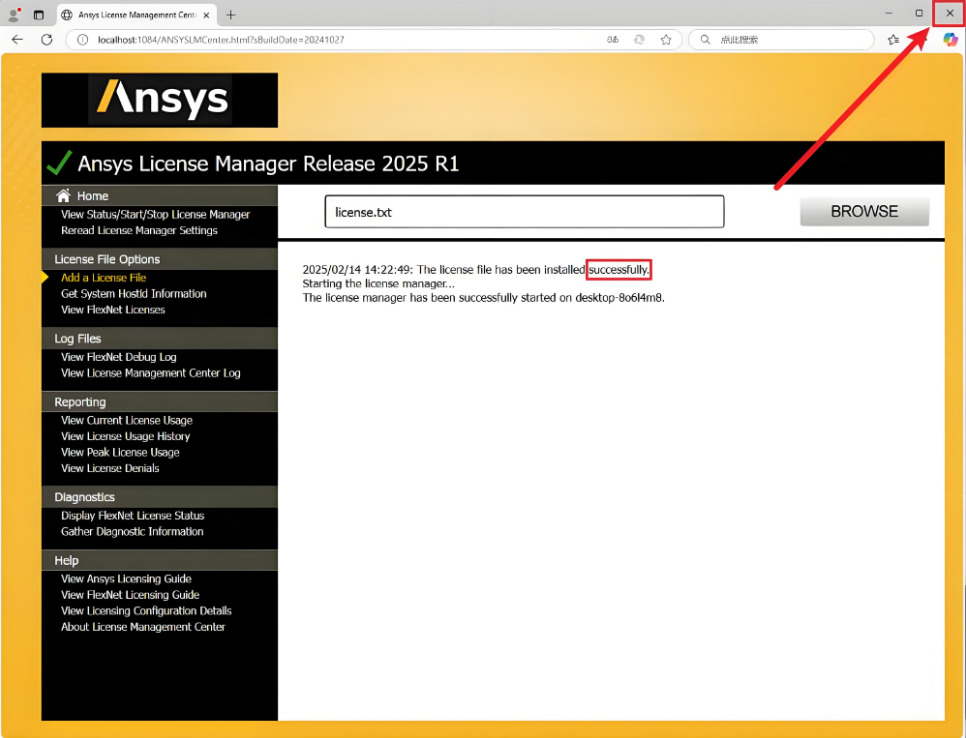Viewport: 966px width, 738px height.
Task: Click the Help section header
Action: click(x=66, y=561)
